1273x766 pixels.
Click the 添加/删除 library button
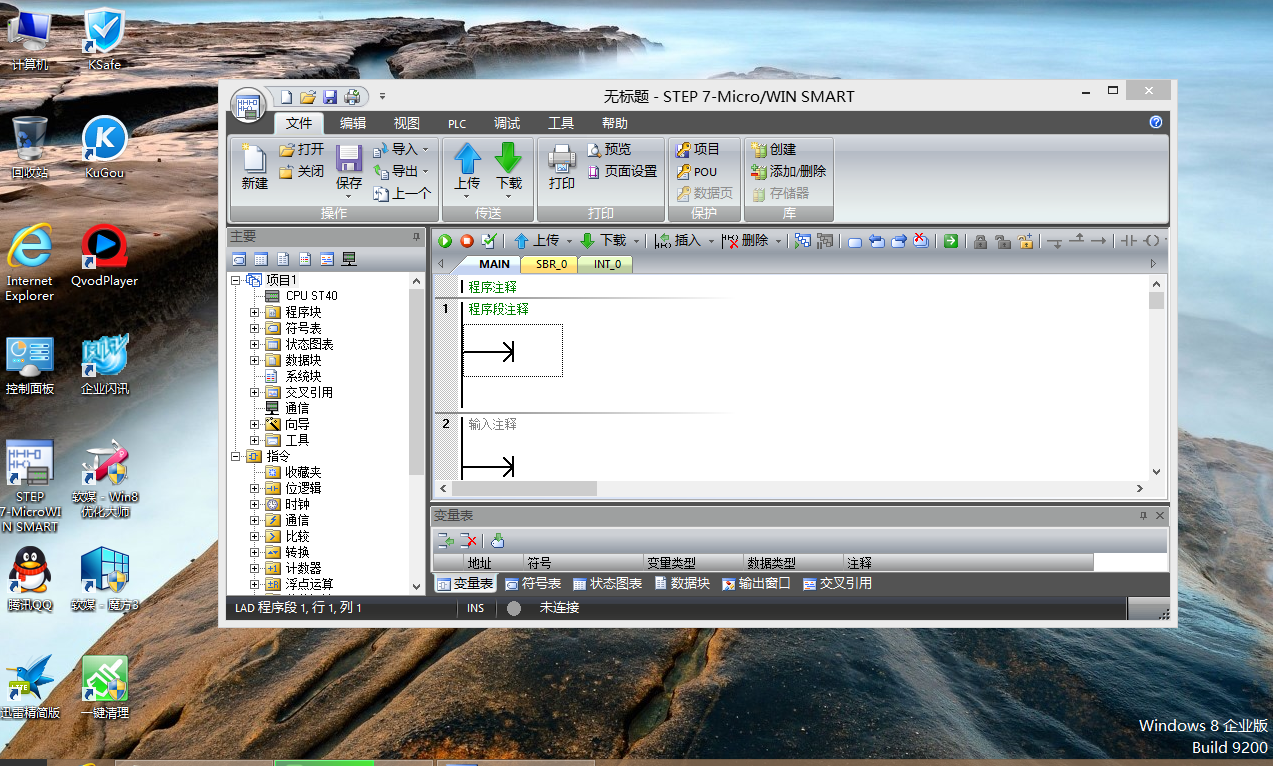pos(789,171)
